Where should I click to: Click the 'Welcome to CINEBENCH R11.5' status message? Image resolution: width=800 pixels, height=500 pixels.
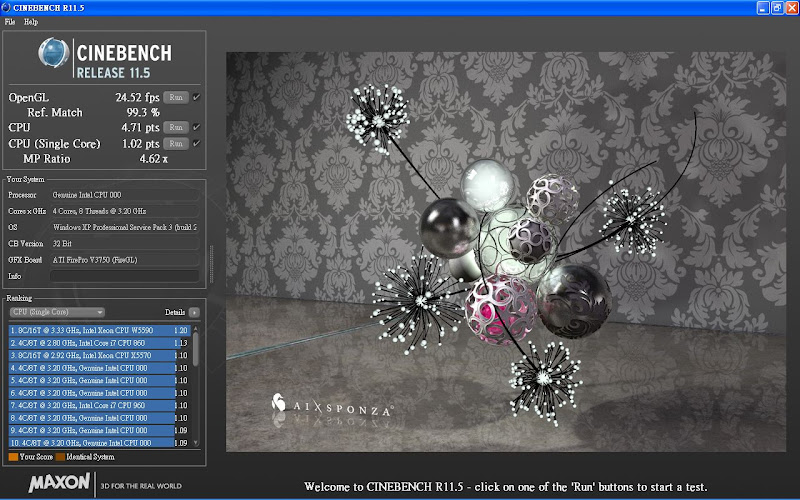506,487
